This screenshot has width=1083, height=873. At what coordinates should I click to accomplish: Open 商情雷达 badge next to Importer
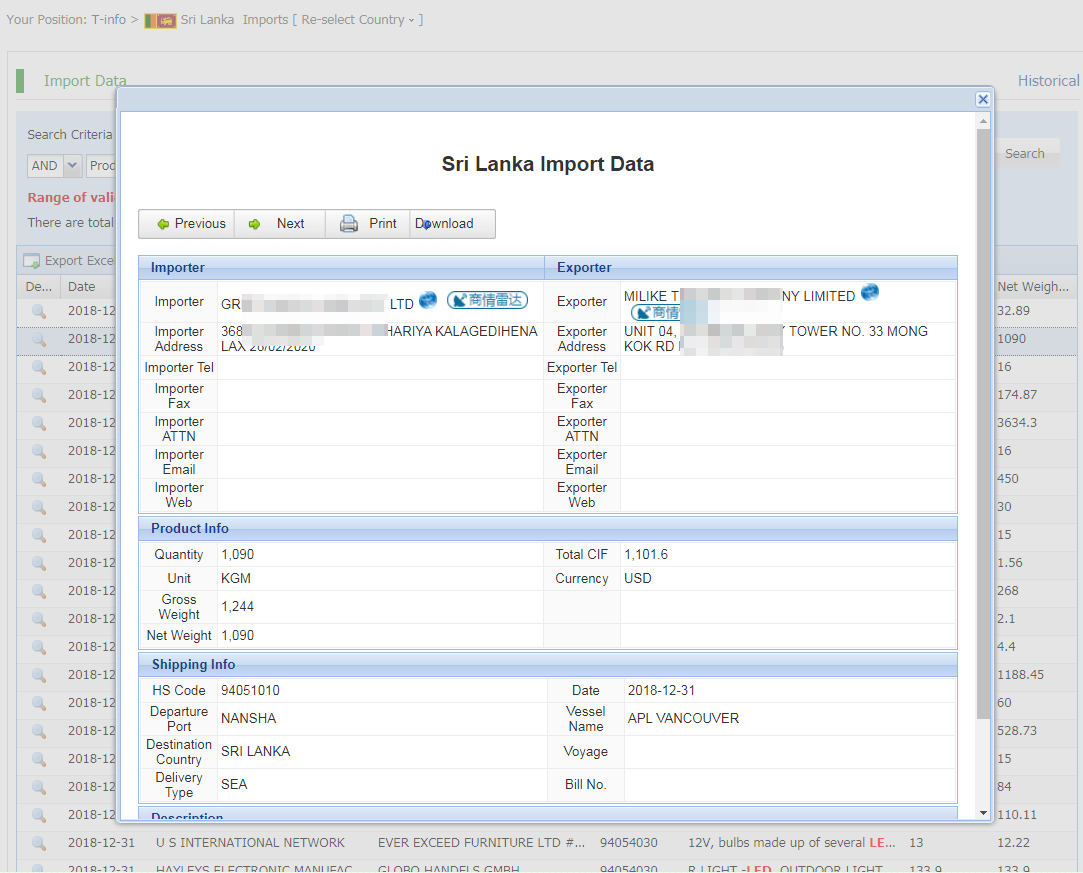(x=487, y=300)
